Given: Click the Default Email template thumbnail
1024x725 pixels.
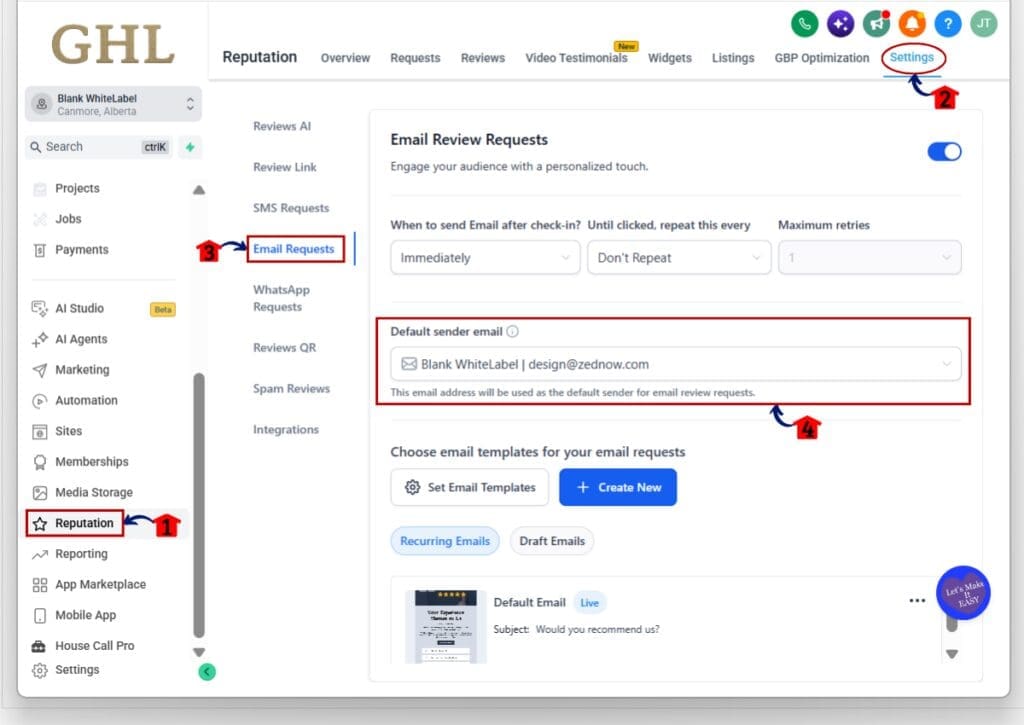Looking at the screenshot, I should [445, 626].
